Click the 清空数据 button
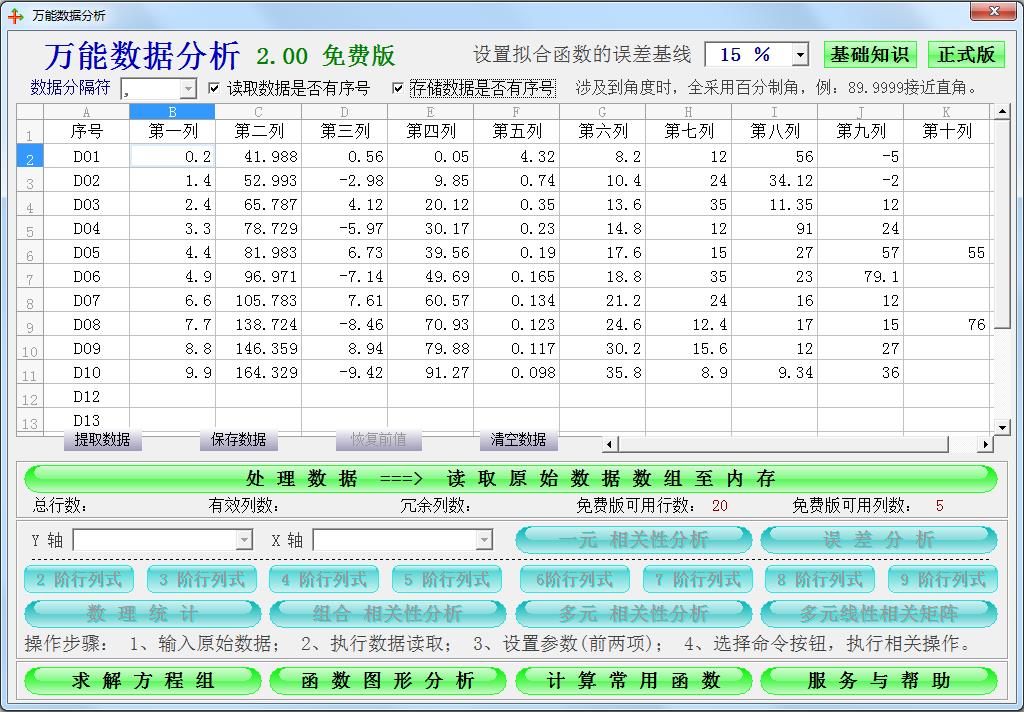Viewport: 1024px width, 712px height. click(x=518, y=440)
